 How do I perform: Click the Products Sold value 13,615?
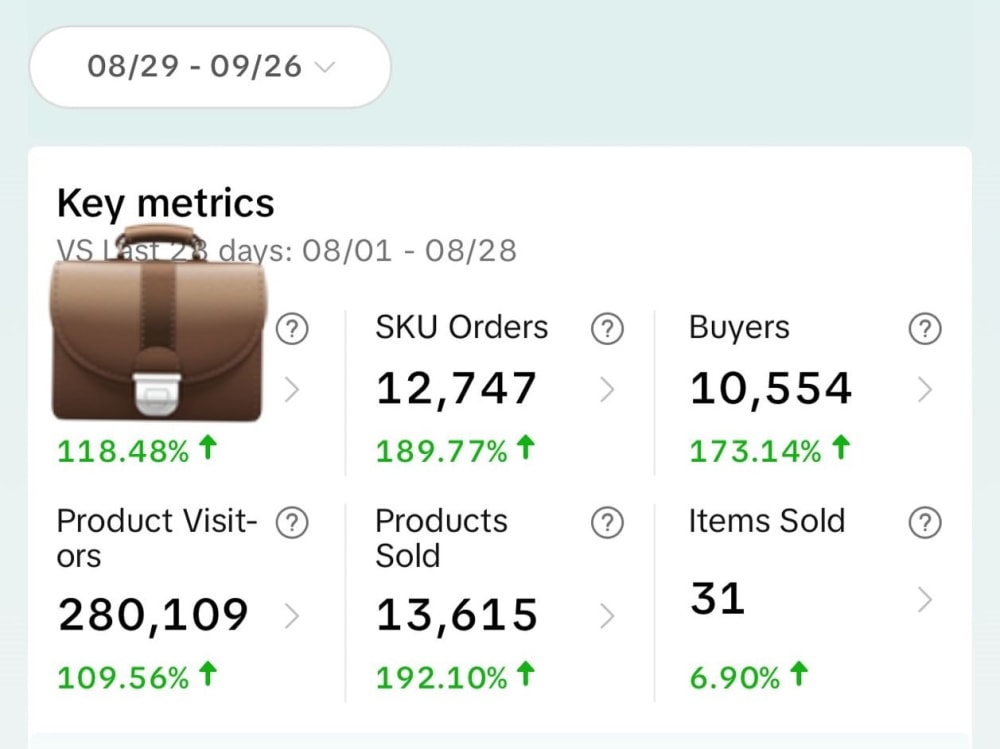tap(457, 615)
